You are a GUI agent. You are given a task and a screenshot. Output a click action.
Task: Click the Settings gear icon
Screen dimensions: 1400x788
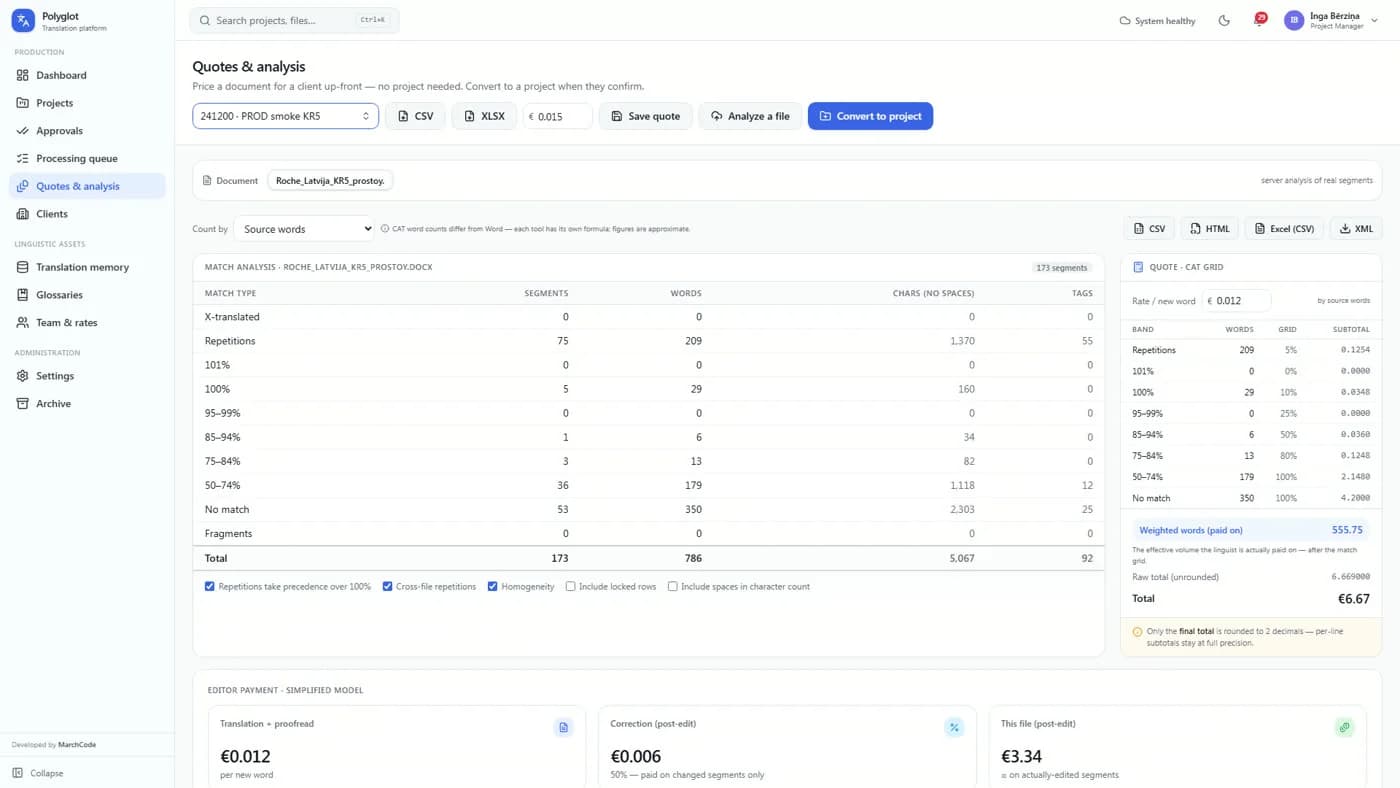(x=23, y=376)
